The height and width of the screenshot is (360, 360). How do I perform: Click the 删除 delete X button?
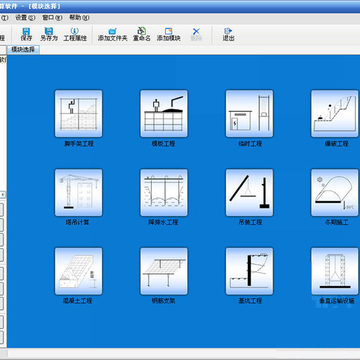196,34
